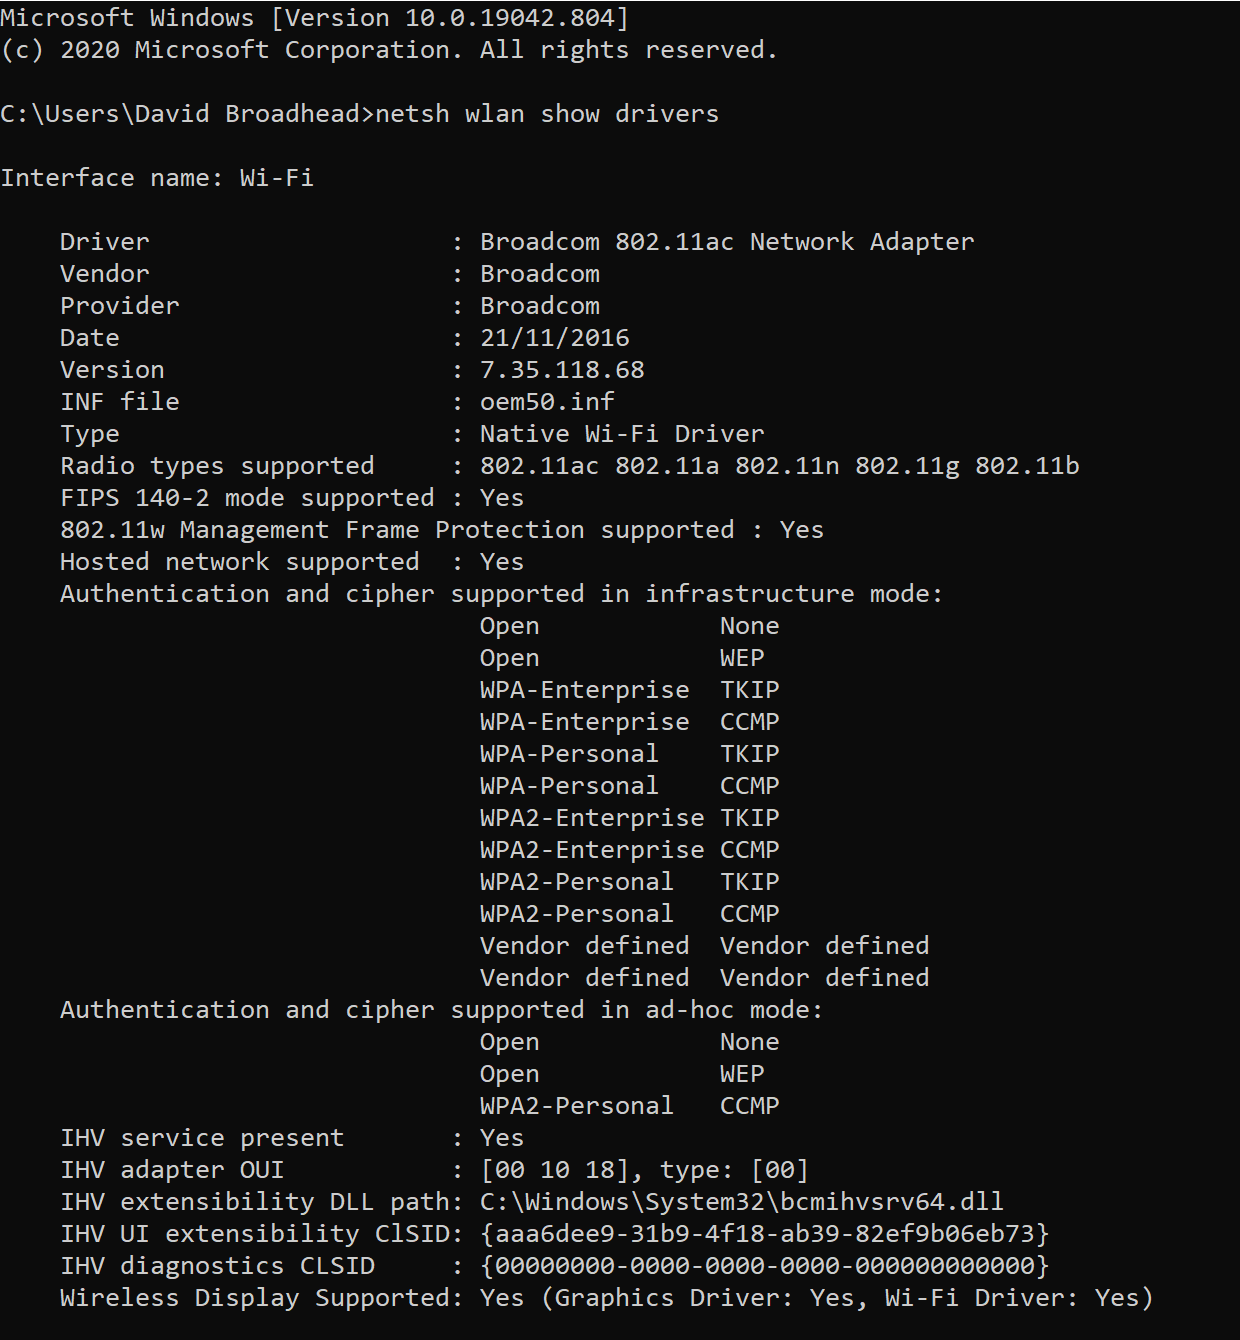
Task: Click the 'WPA2-Enterprise CCMP' infrastructure entry
Action: pos(628,850)
